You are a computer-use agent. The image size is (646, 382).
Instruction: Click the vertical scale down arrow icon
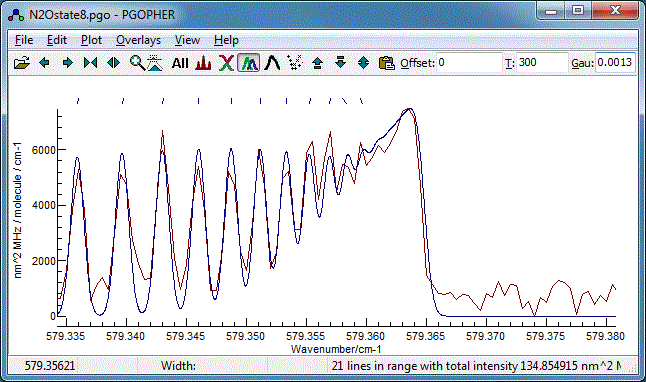pyautogui.click(x=341, y=63)
